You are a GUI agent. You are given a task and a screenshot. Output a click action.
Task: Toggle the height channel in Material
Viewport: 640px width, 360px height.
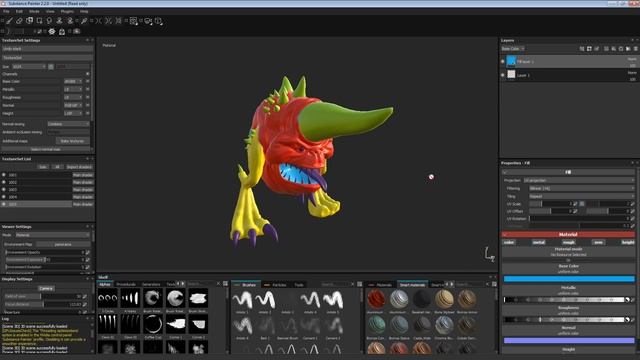(x=628, y=242)
